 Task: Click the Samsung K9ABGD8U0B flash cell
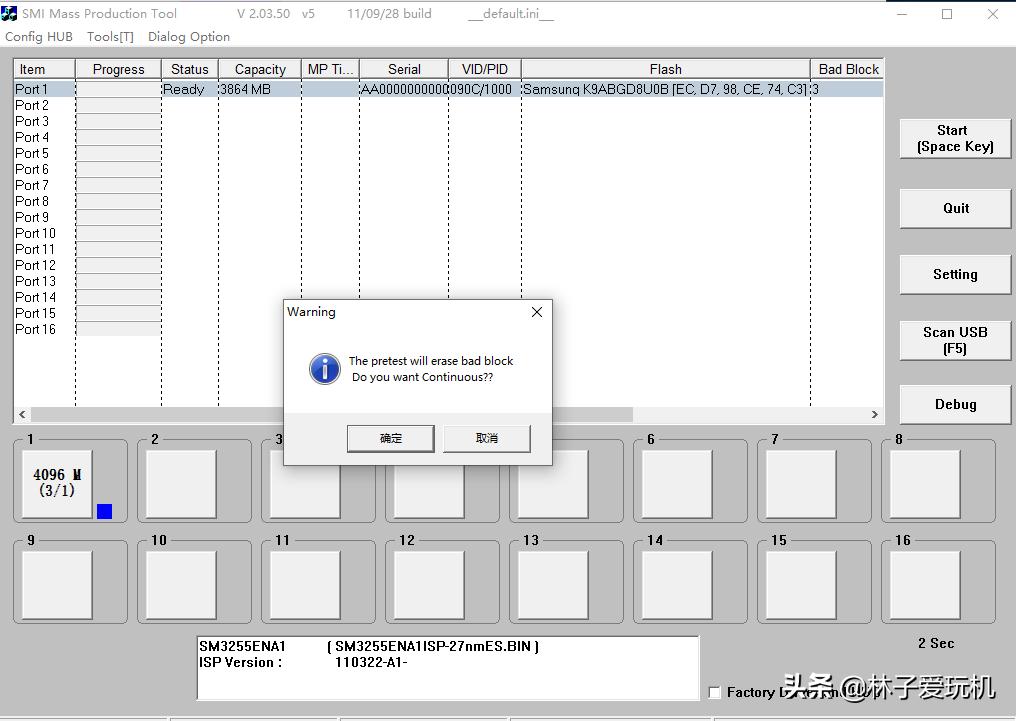[665, 89]
